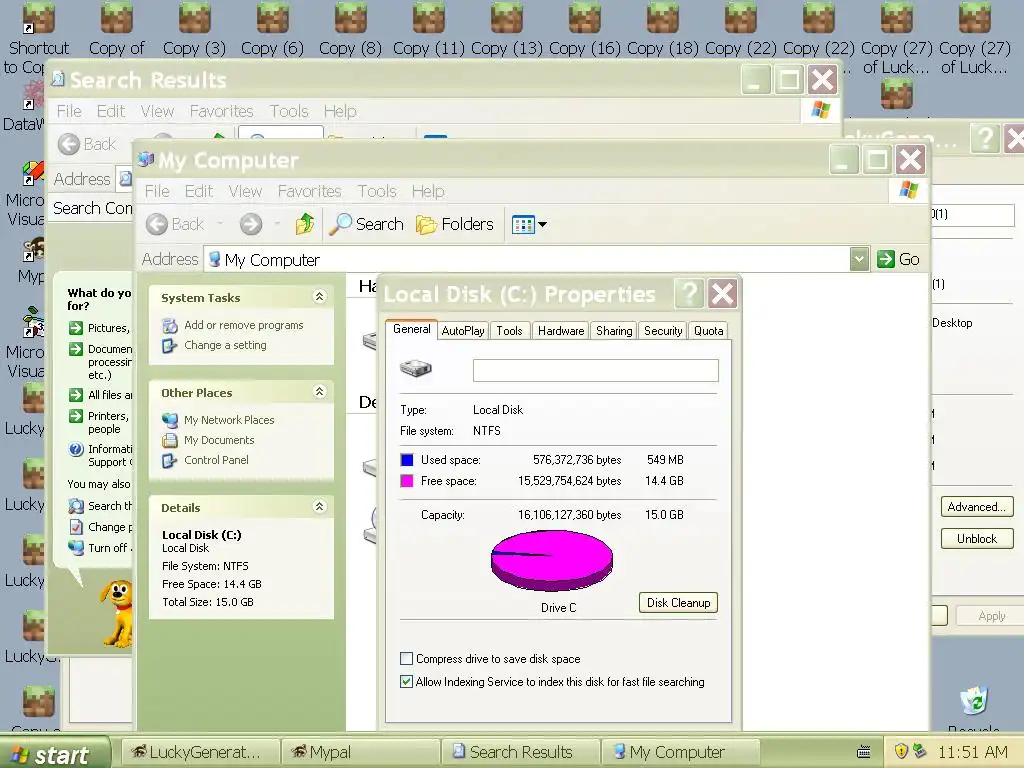Switch to Search Results taskbar button
Image resolution: width=1024 pixels, height=768 pixels.
[520, 752]
